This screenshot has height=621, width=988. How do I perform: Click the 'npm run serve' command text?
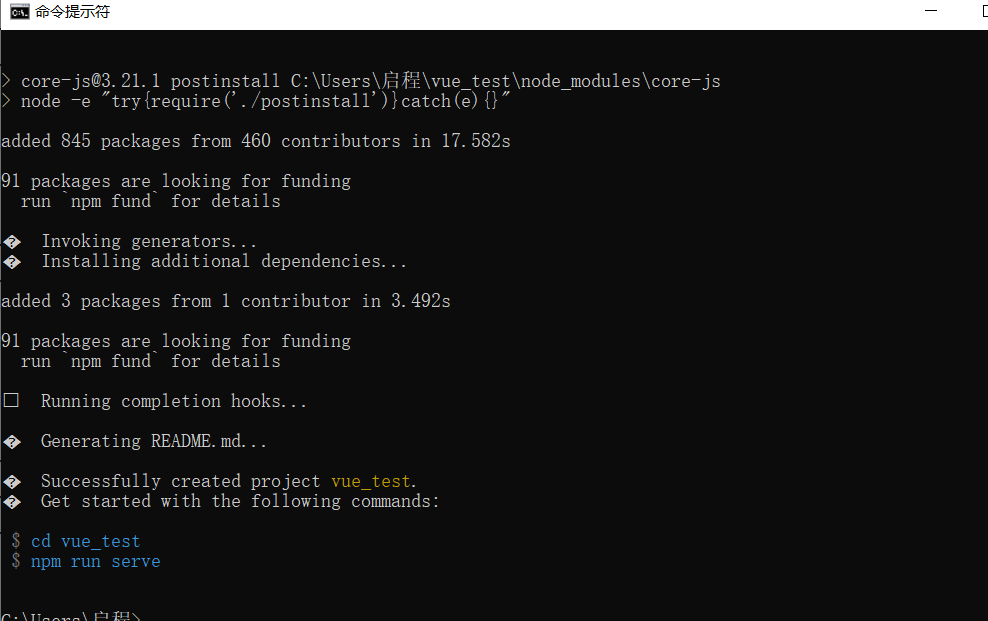point(95,561)
